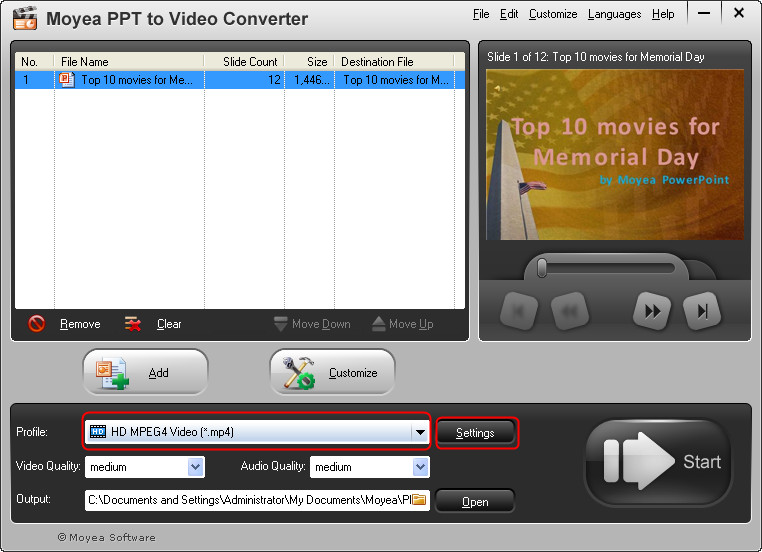Click the destination cell 'Top 10 movies for M...'
The height and width of the screenshot is (552, 762).
pyautogui.click(x=396, y=80)
